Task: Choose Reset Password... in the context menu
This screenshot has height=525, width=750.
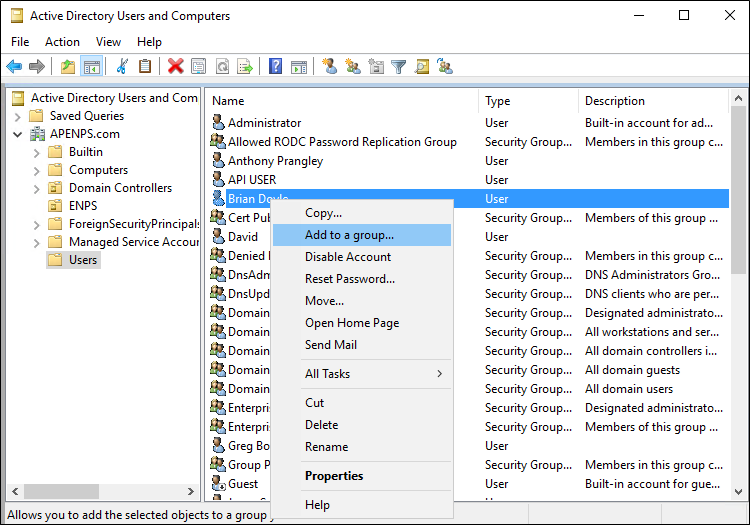Action: click(362, 279)
